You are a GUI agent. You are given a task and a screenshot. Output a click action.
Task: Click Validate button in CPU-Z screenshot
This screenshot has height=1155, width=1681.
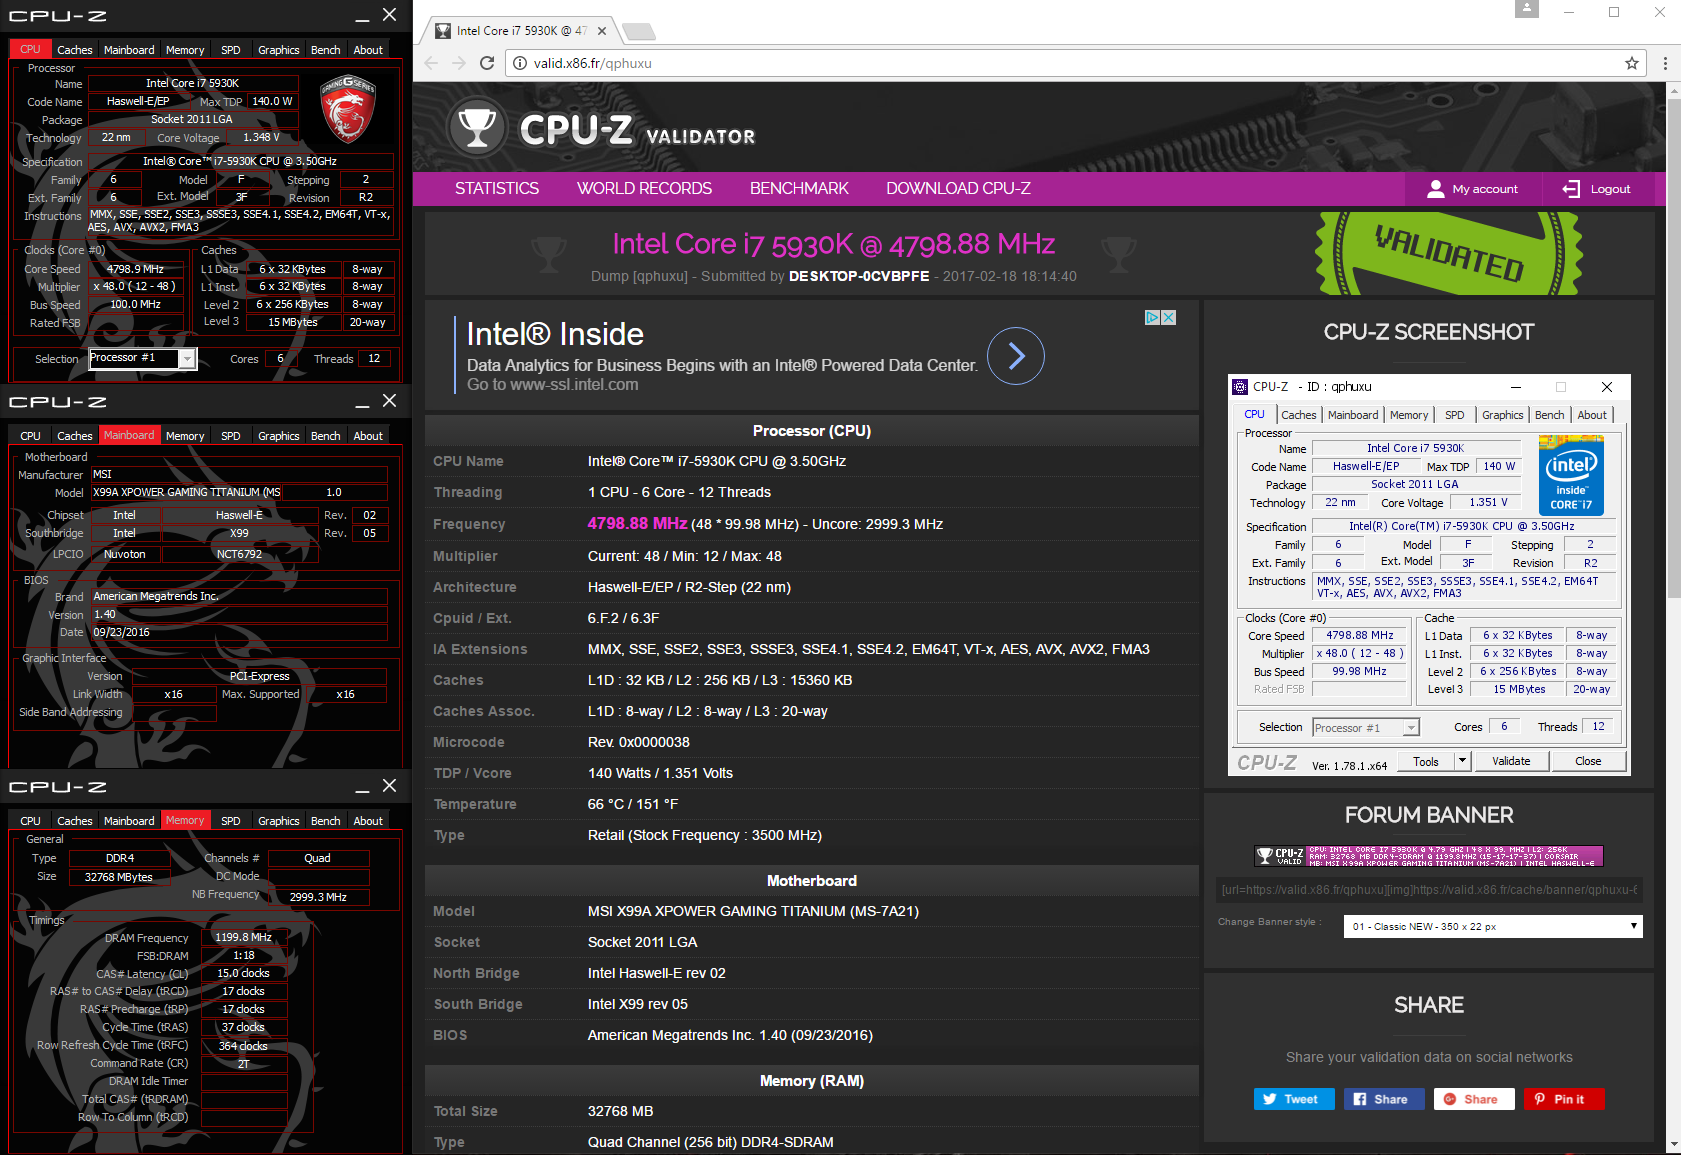(x=1511, y=761)
